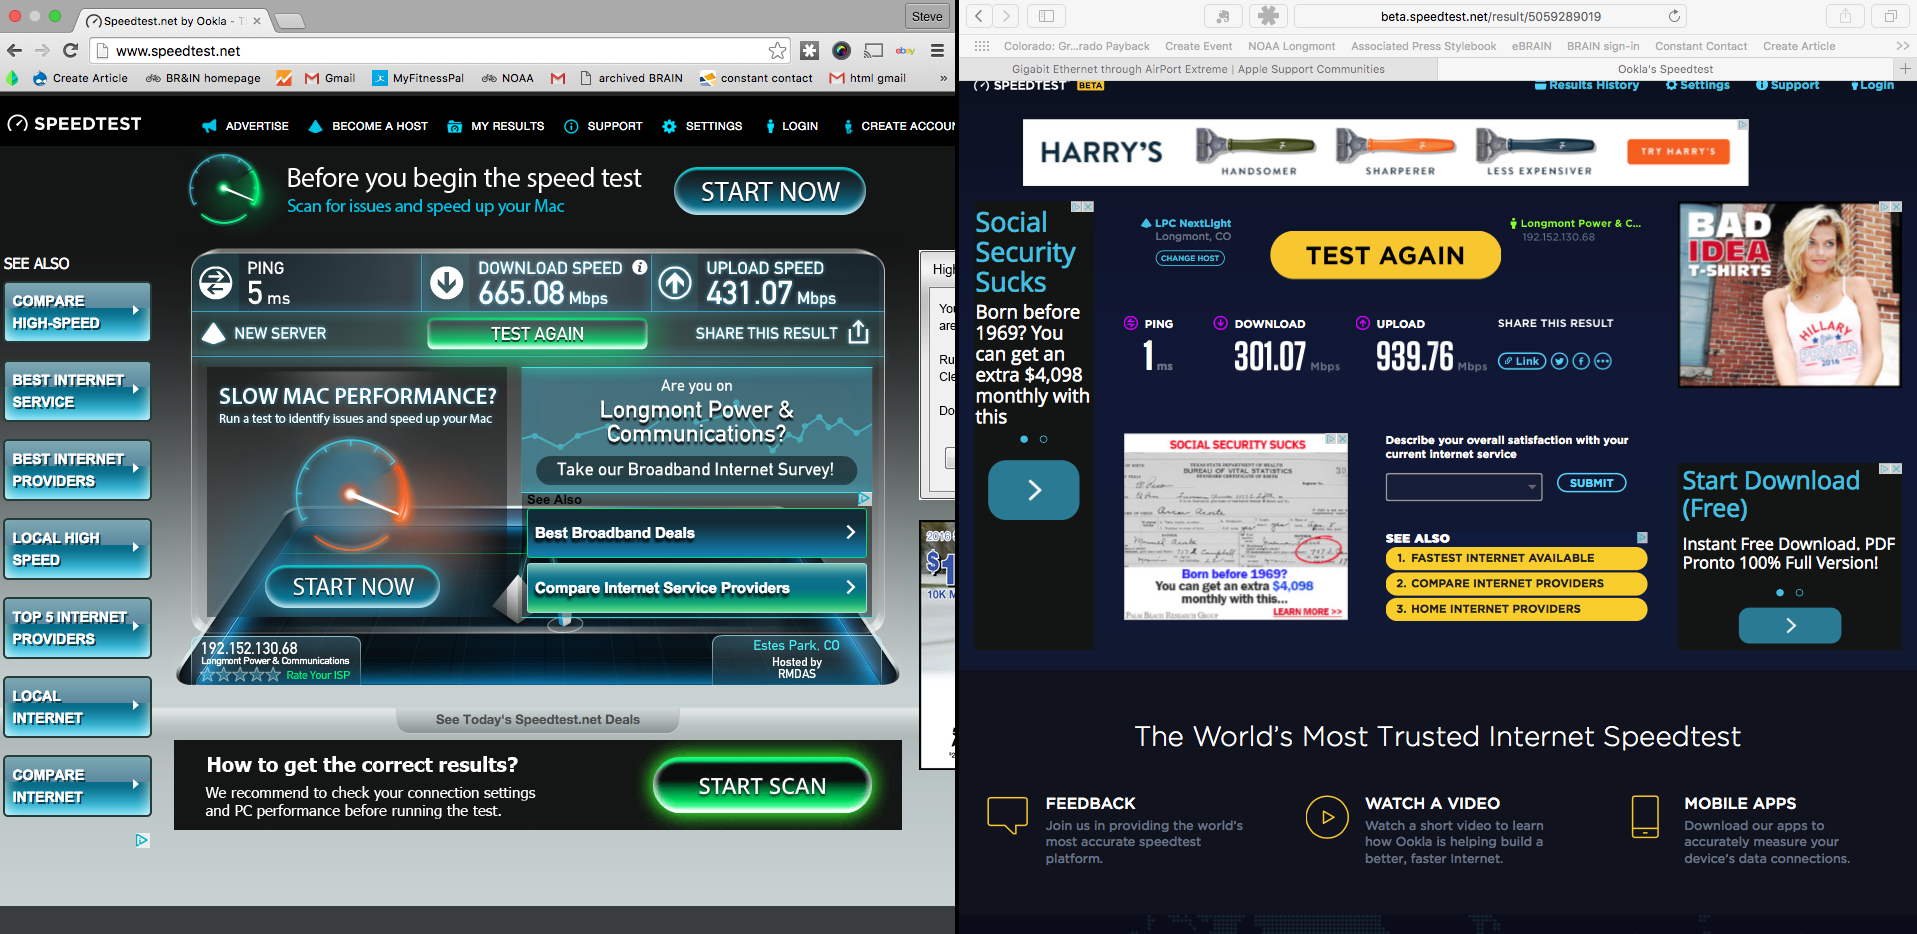Click the download speed info icon
The image size is (1917, 934).
[x=640, y=267]
